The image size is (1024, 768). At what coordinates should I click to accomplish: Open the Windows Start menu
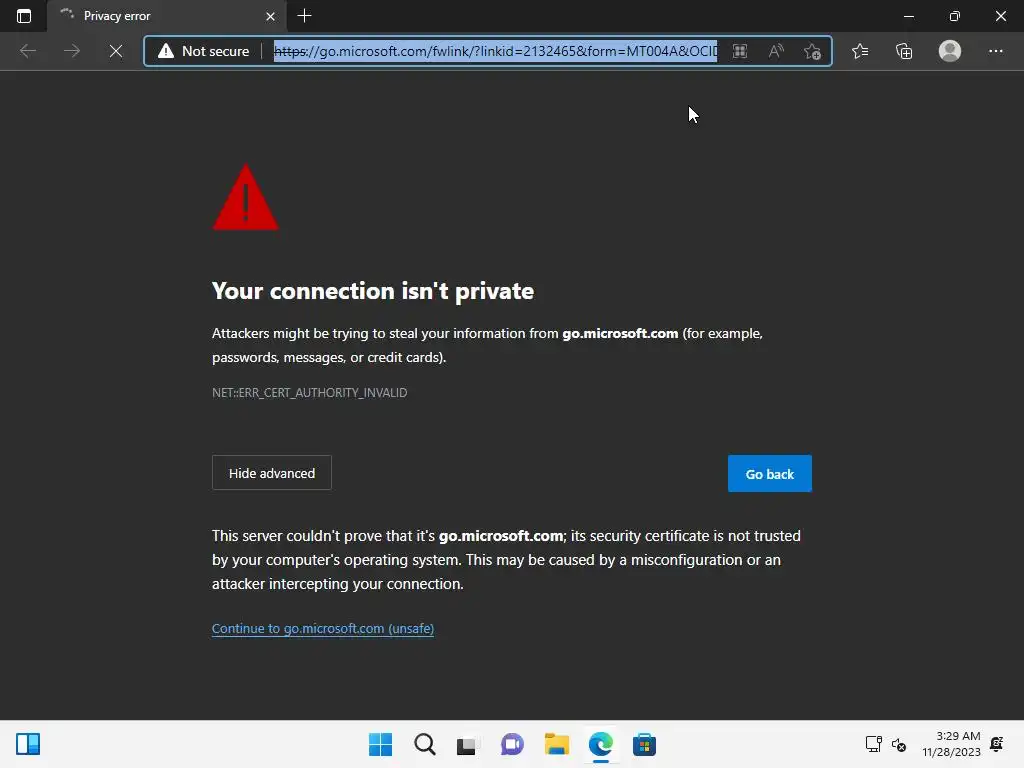coord(381,744)
